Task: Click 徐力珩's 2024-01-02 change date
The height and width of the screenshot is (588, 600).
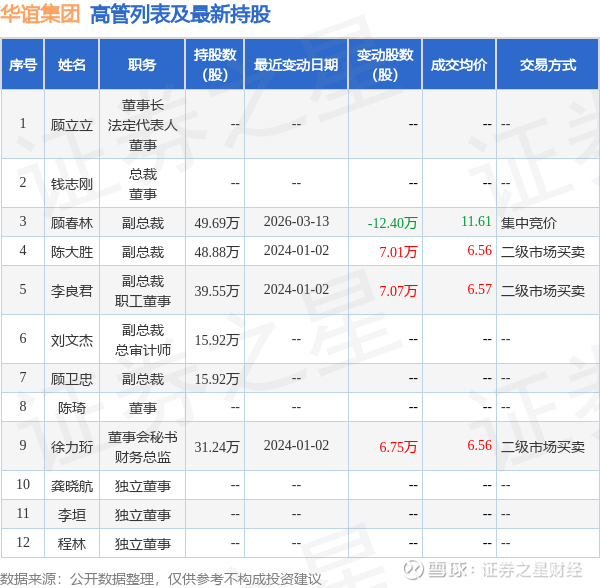Action: click(296, 446)
